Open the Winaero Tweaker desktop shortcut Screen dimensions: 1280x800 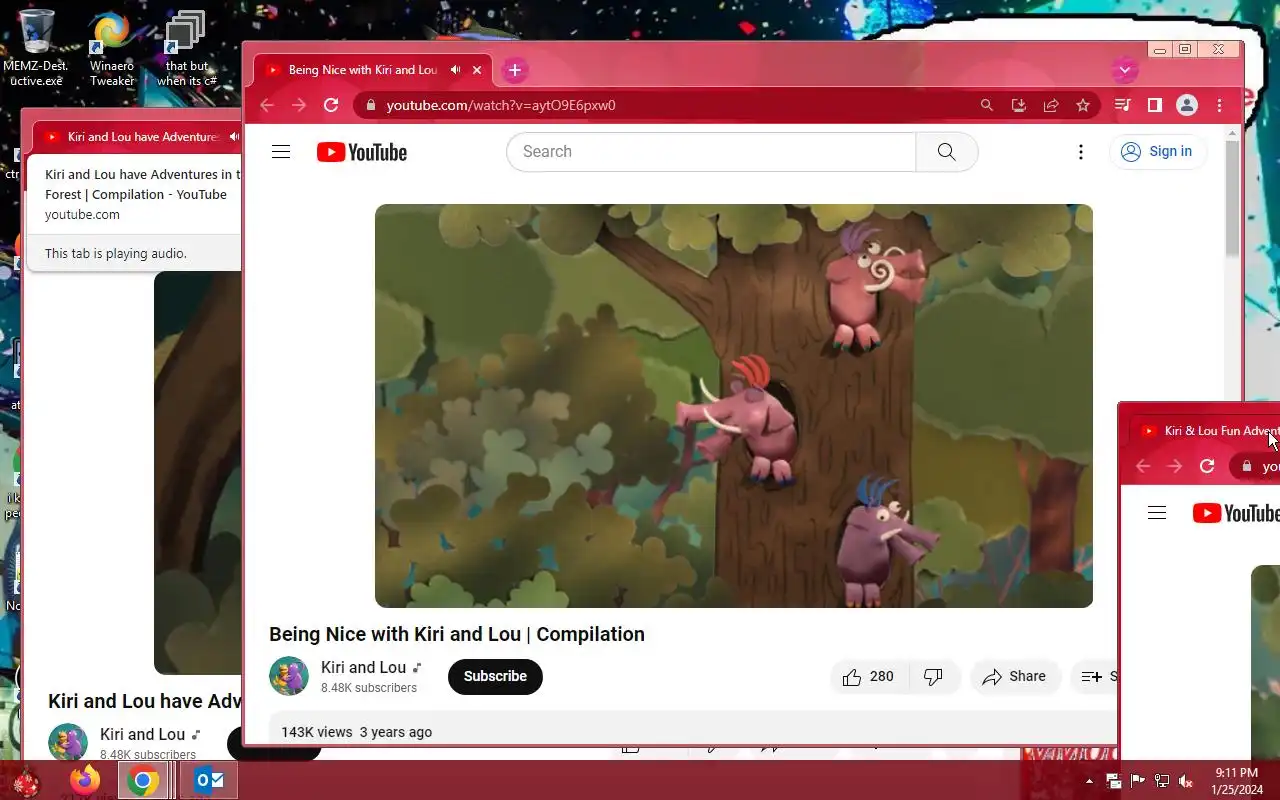pos(111,48)
